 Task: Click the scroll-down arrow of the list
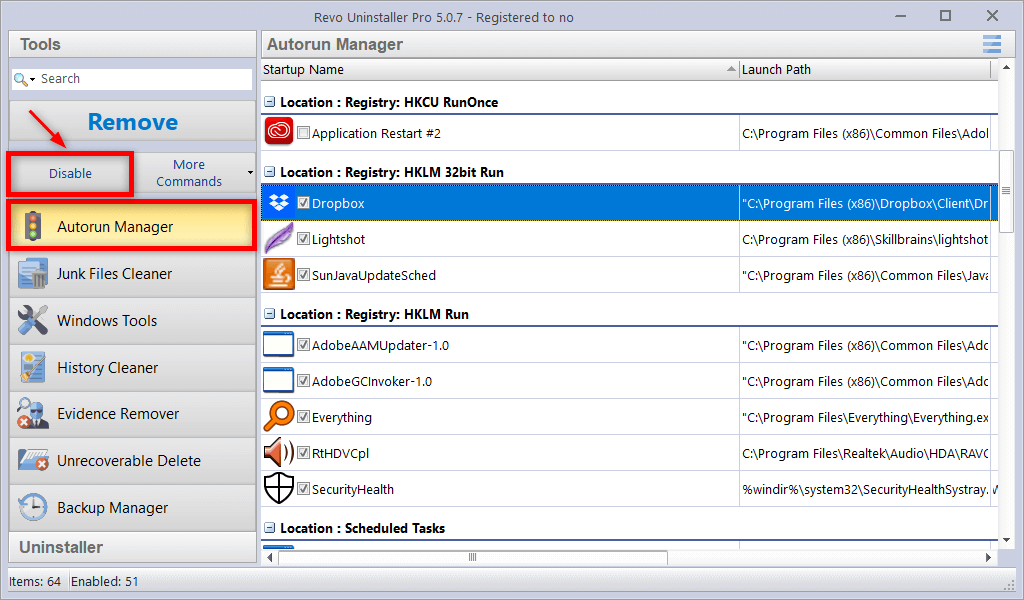click(1006, 540)
